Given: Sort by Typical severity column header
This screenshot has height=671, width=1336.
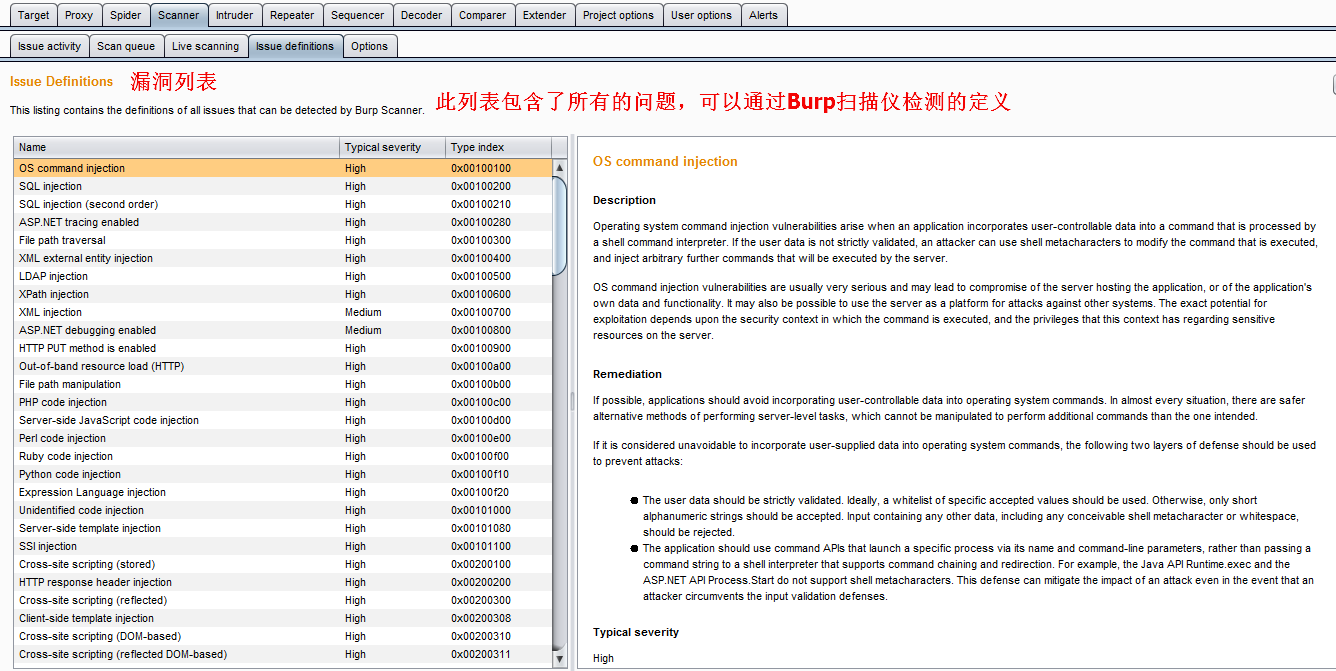Looking at the screenshot, I should pos(392,147).
